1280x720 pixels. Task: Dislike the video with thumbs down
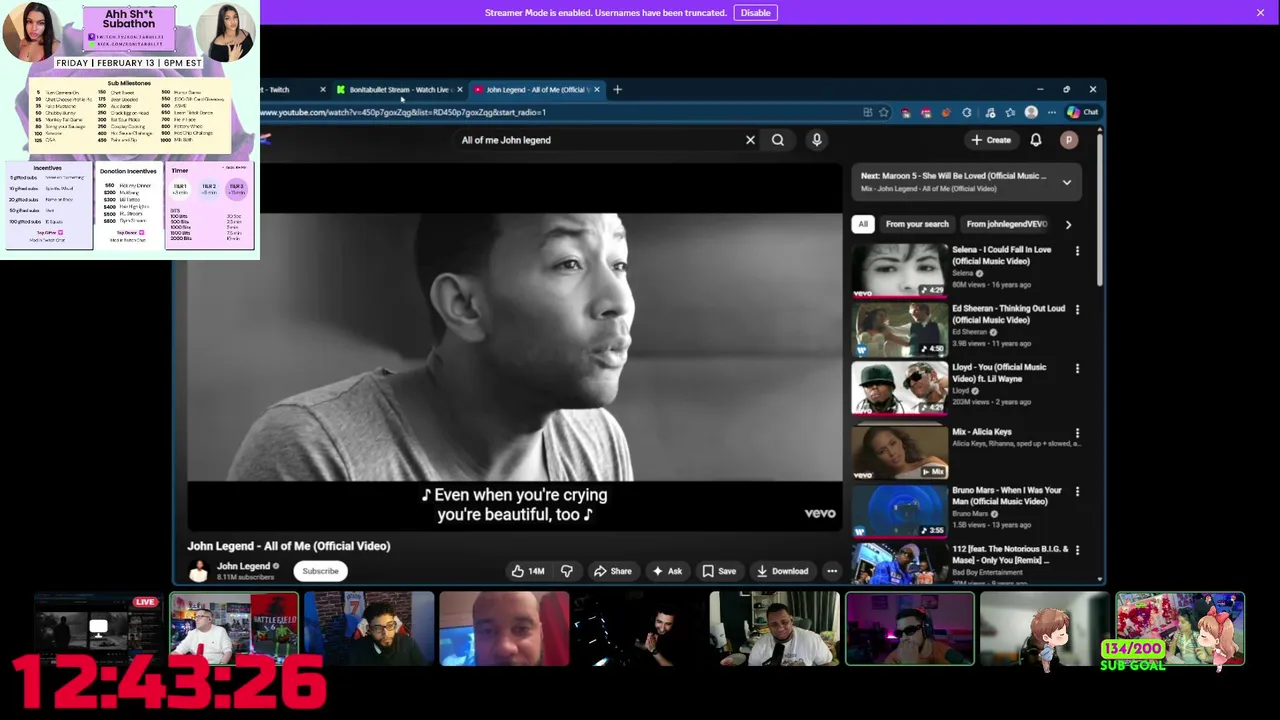567,571
